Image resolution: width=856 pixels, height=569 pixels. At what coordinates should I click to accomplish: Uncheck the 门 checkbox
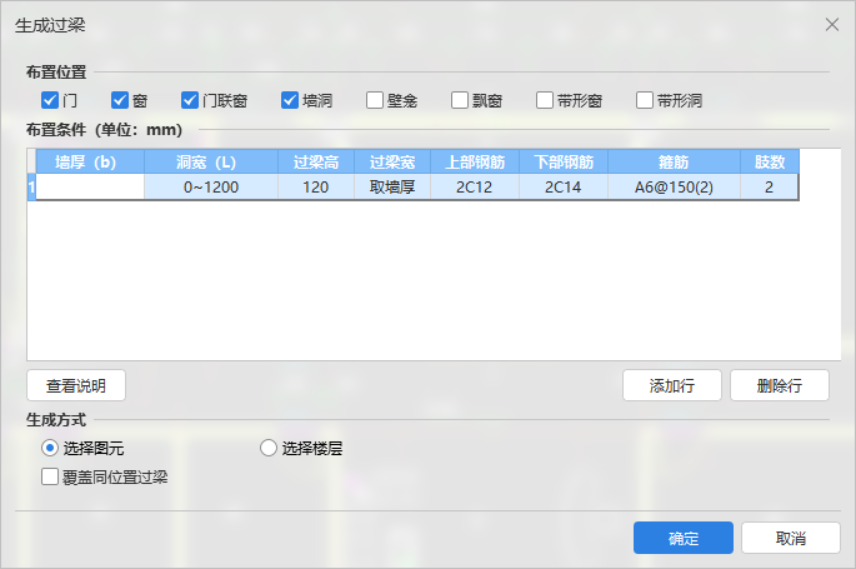[50, 100]
